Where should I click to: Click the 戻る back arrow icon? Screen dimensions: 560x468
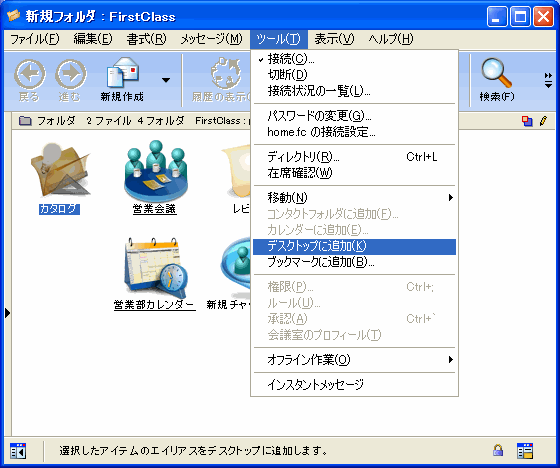[30, 74]
